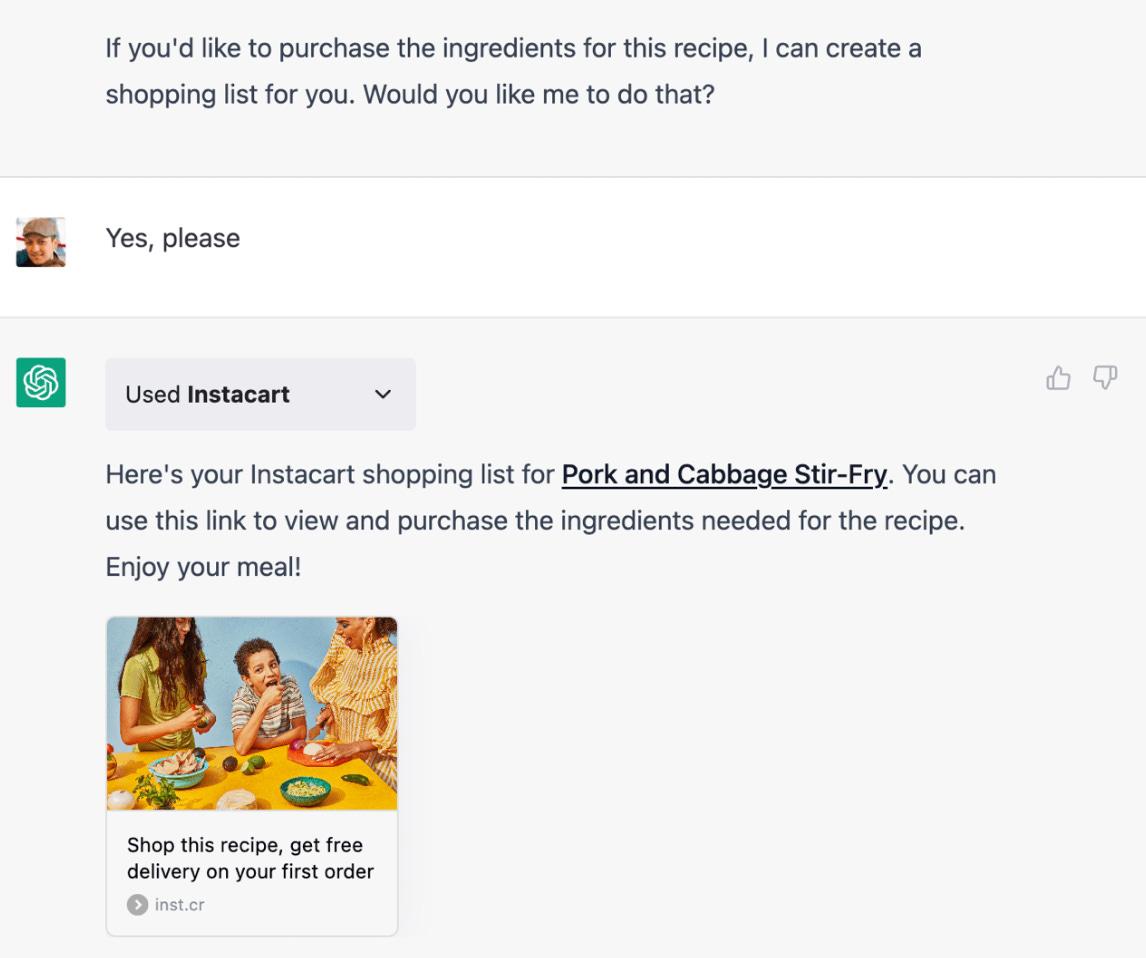Click the "Yes, please" user message
This screenshot has width=1146, height=958.
point(173,238)
